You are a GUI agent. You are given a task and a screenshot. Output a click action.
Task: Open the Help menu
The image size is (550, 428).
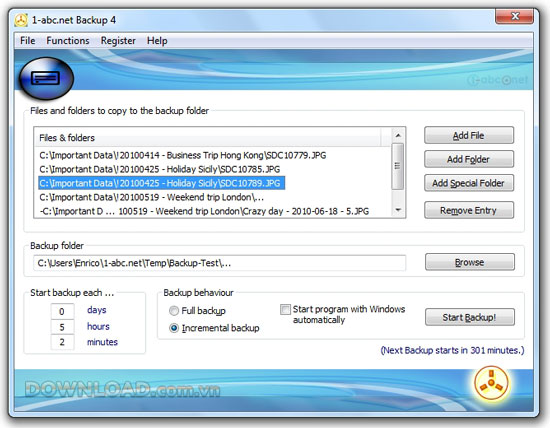157,41
